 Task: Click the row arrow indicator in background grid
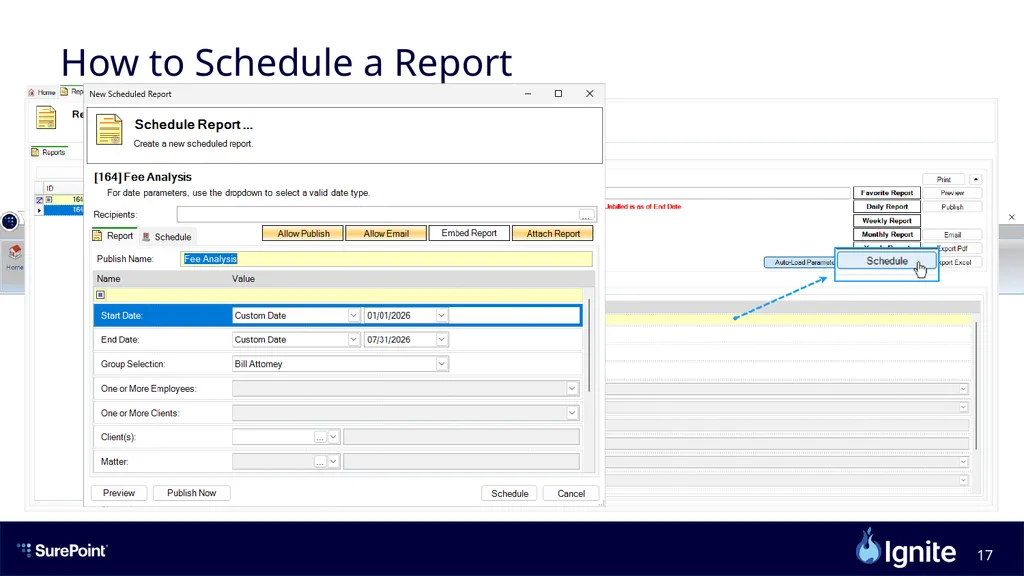[40, 210]
